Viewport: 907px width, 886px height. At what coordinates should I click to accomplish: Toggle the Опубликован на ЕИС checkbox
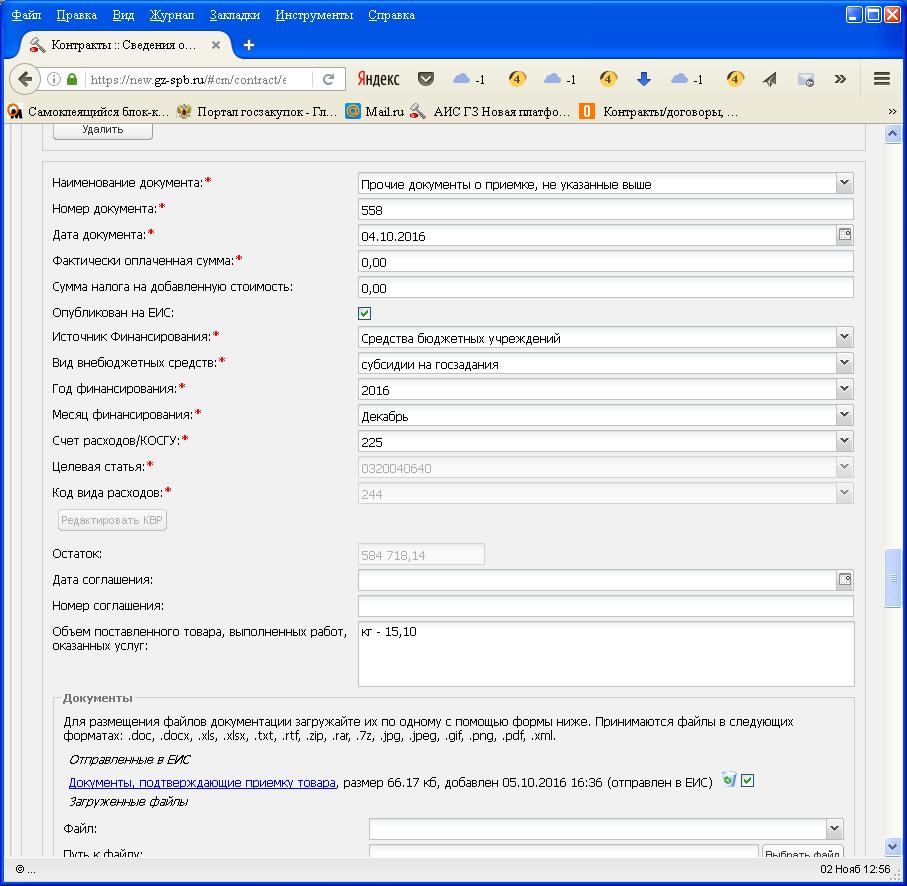tap(364, 313)
